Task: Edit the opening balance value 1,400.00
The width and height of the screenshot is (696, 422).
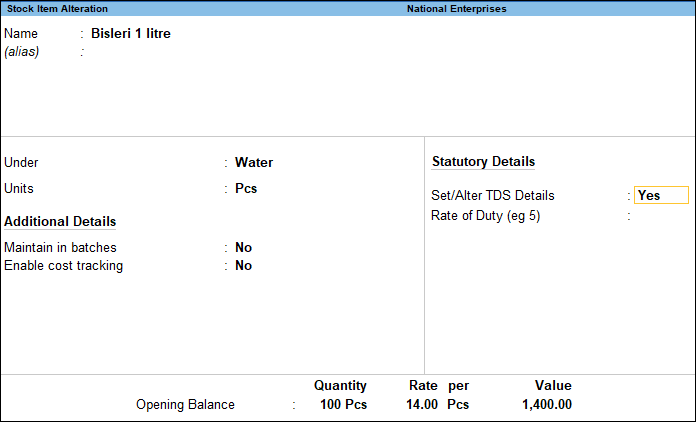Action: point(547,405)
